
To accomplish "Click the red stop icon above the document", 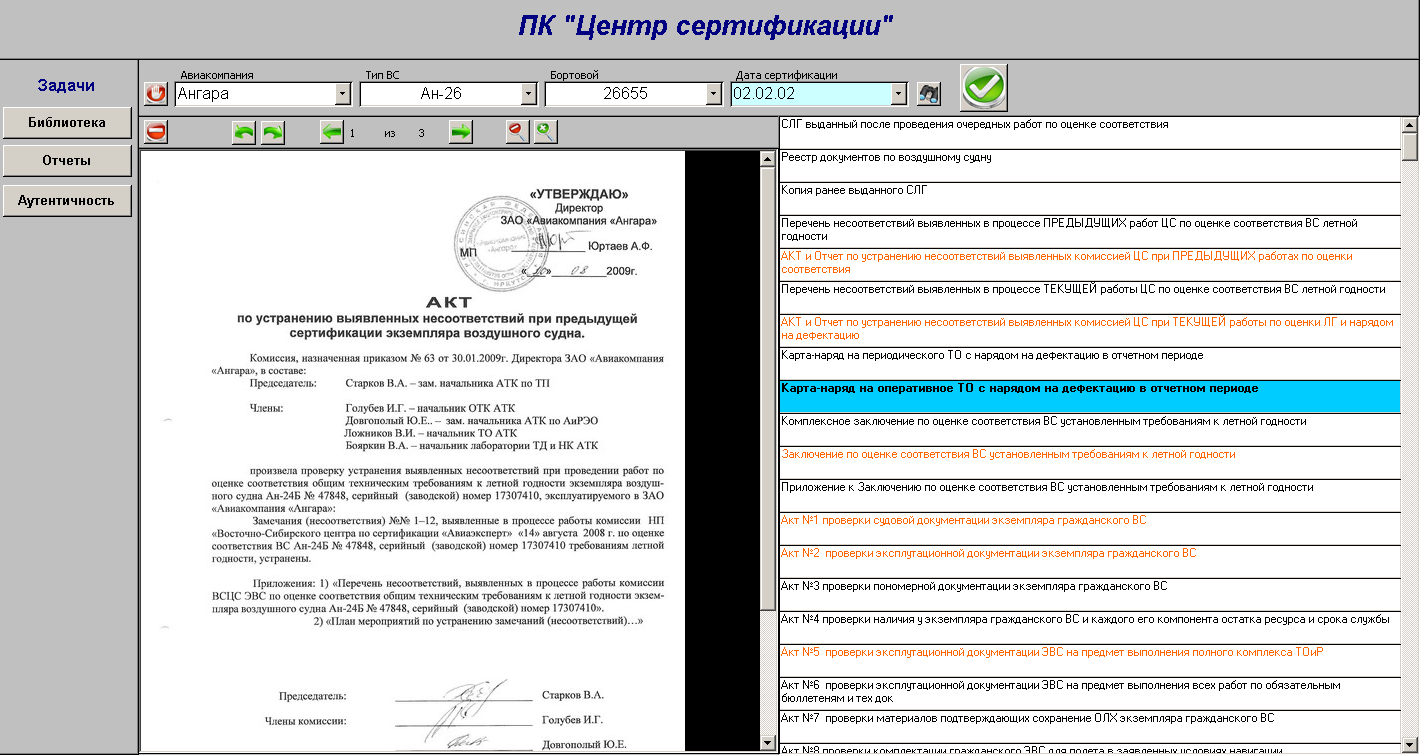I will point(156,132).
